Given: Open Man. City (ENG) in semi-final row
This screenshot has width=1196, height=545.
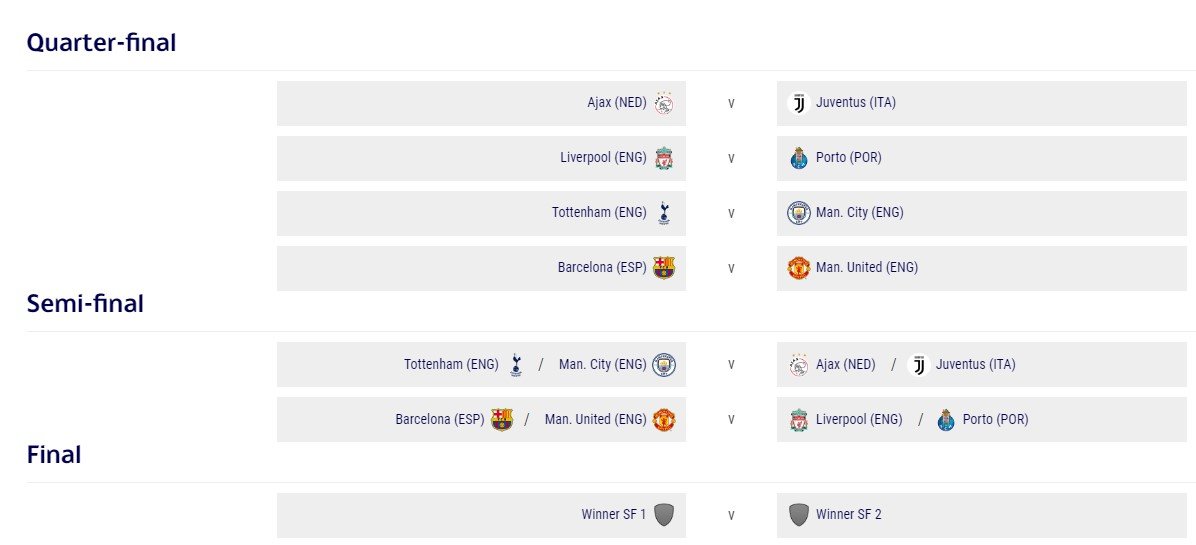Looking at the screenshot, I should (603, 364).
